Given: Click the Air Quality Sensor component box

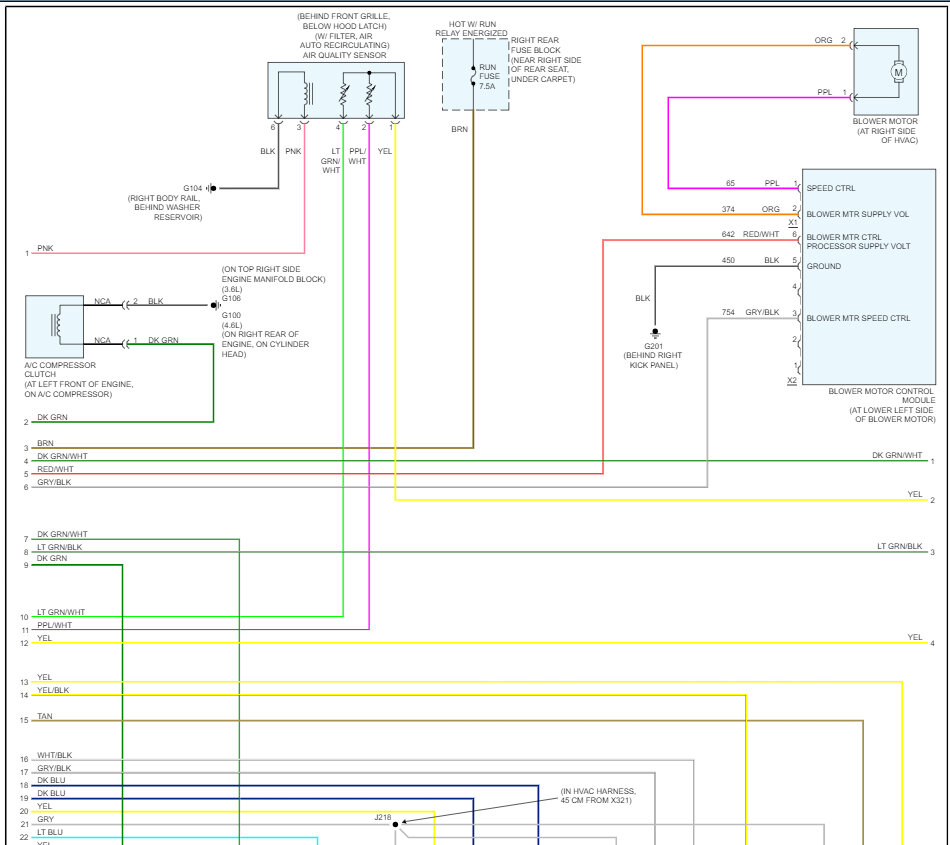Looking at the screenshot, I should click(336, 90).
